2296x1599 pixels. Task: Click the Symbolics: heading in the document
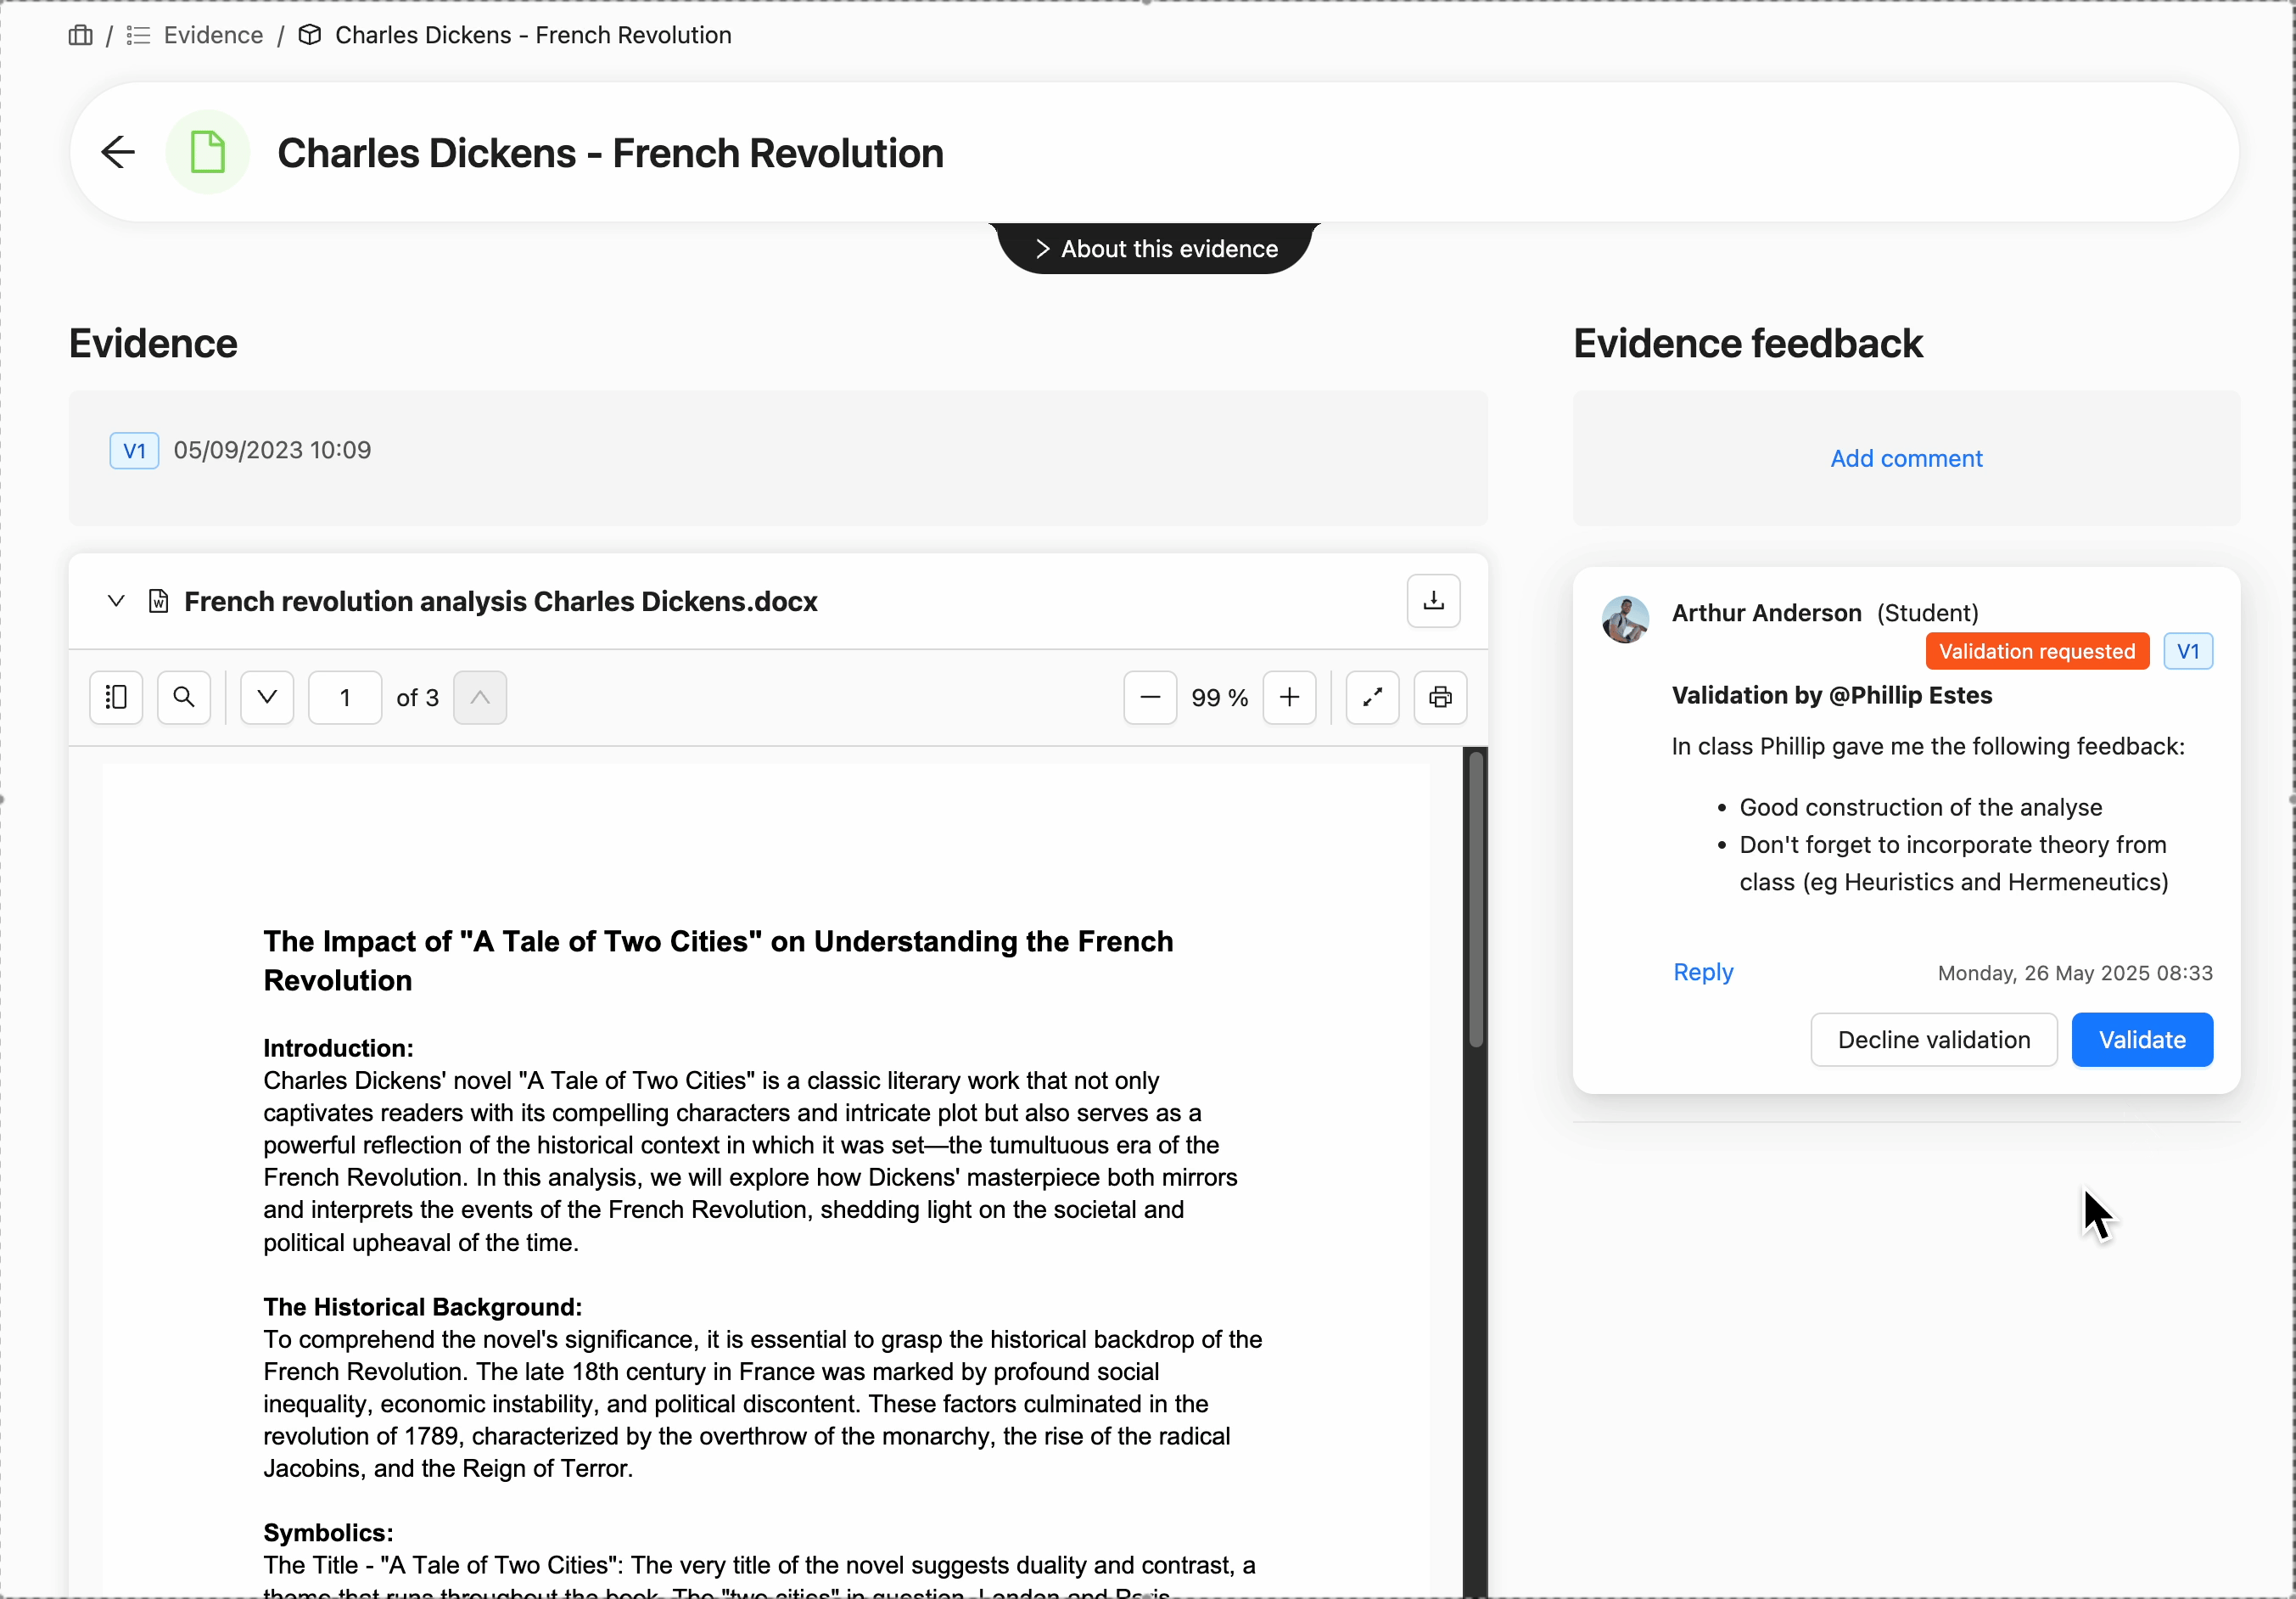click(x=328, y=1532)
